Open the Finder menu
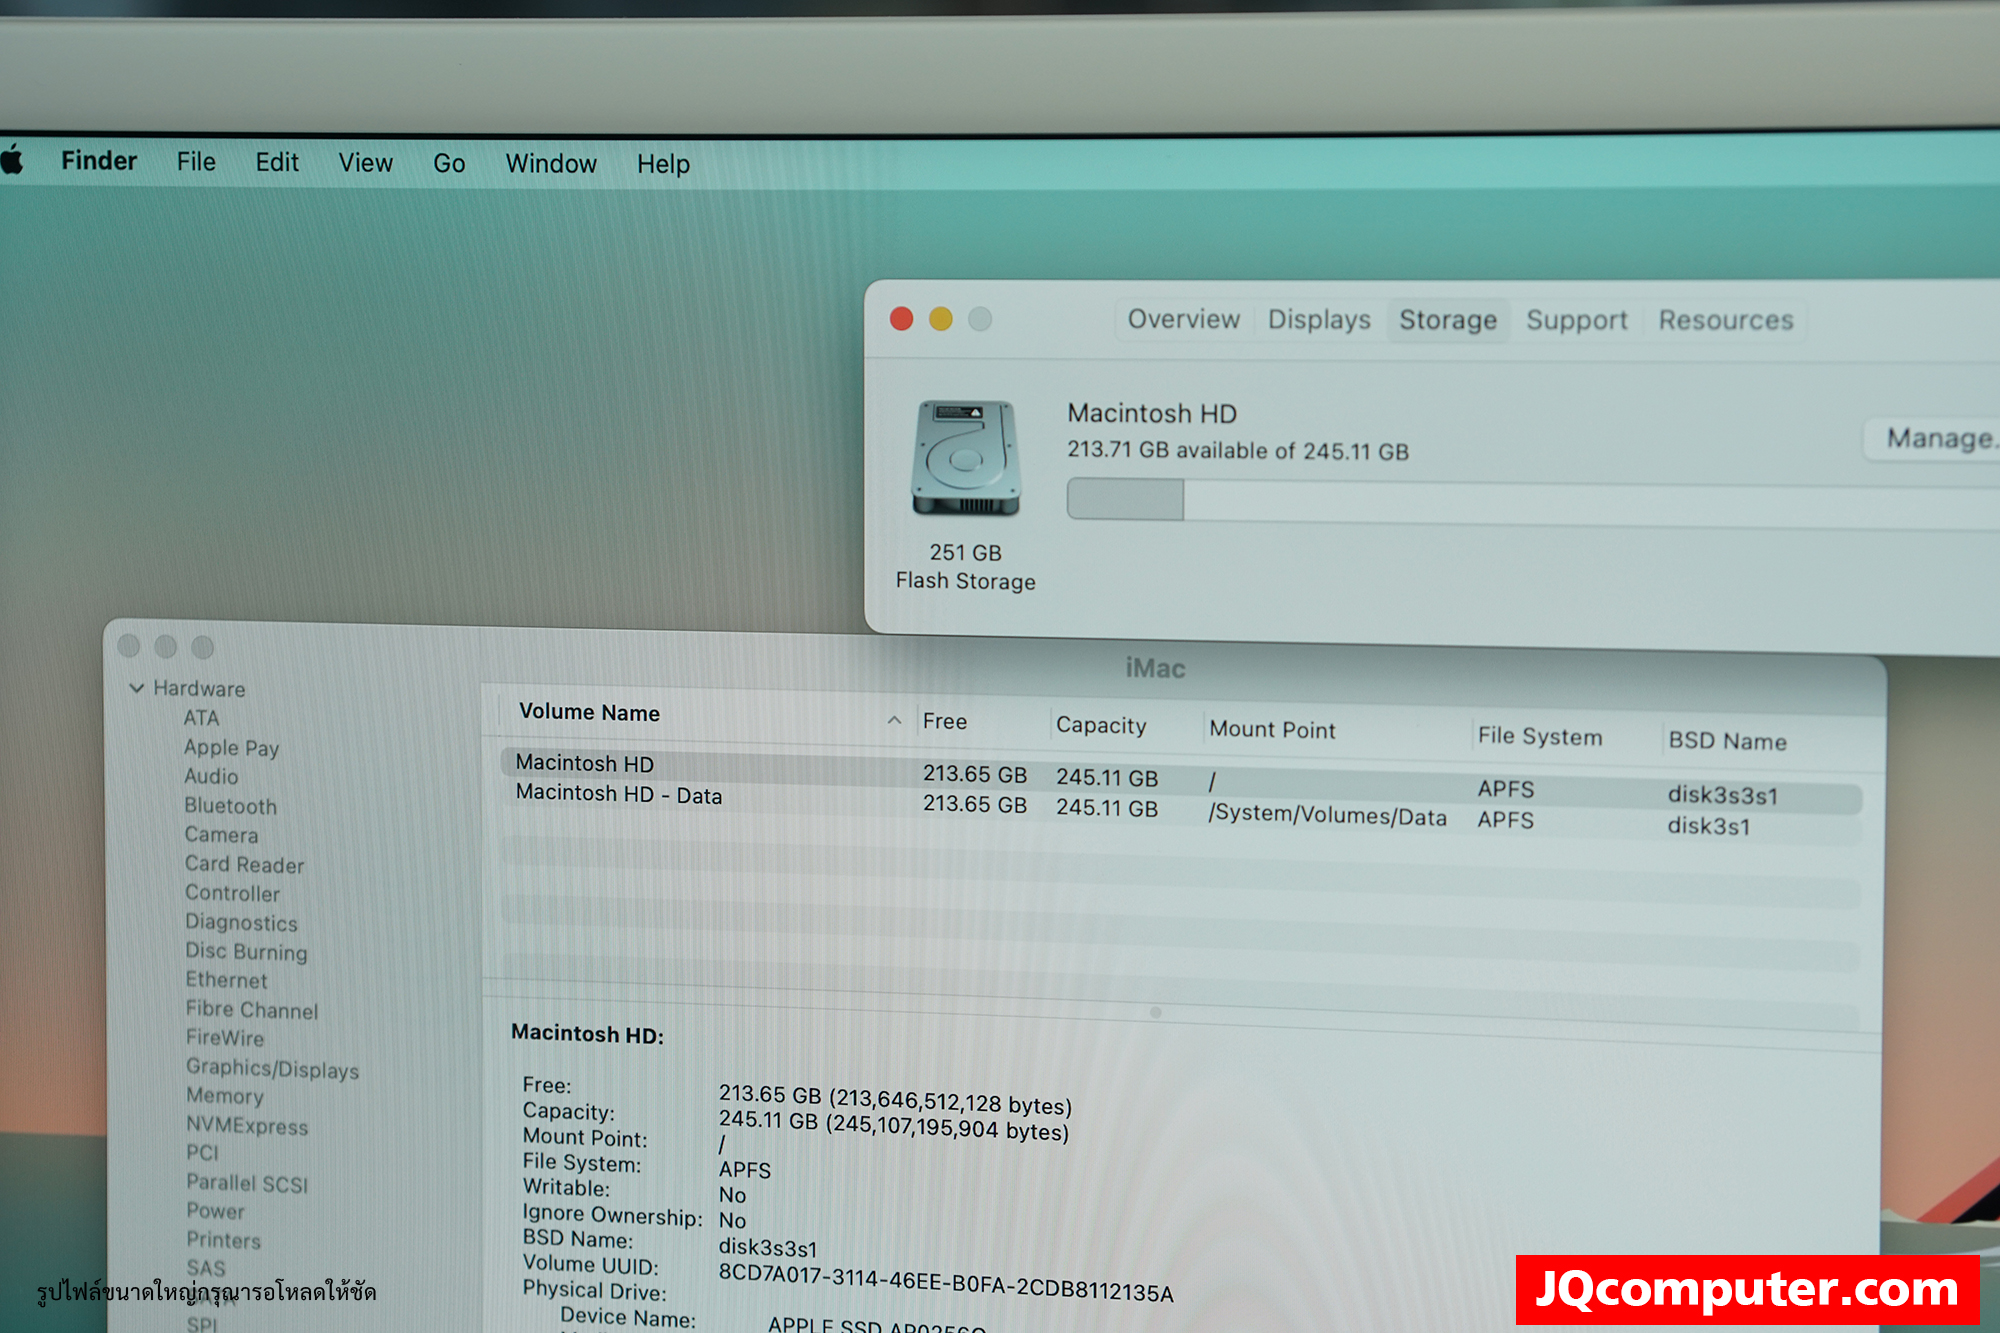 tap(99, 161)
